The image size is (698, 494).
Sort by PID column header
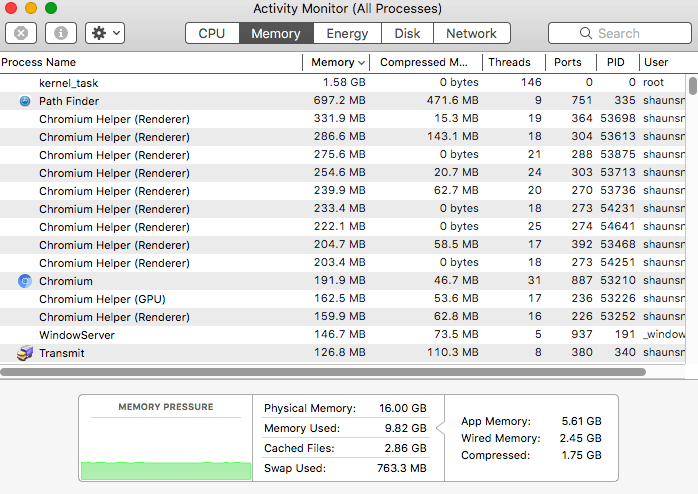tap(616, 62)
